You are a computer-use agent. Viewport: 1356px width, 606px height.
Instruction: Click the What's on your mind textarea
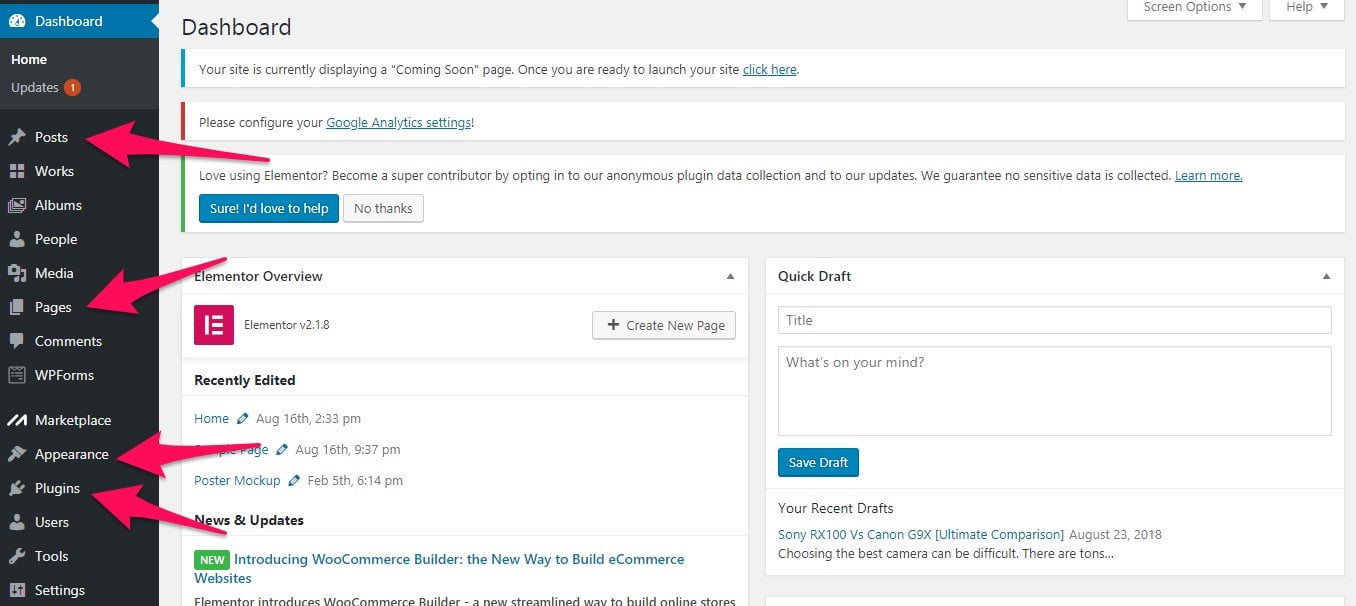pyautogui.click(x=1055, y=391)
